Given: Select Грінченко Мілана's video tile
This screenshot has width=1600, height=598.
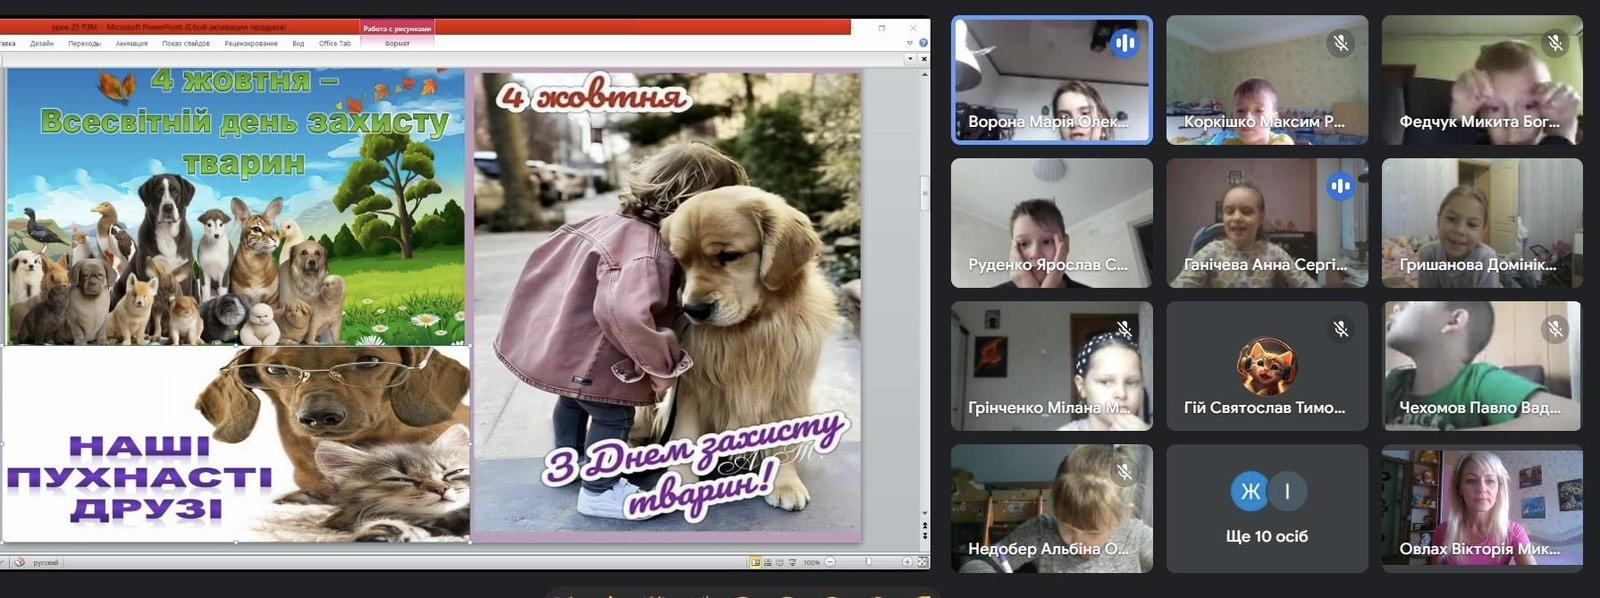Looking at the screenshot, I should tap(1052, 366).
